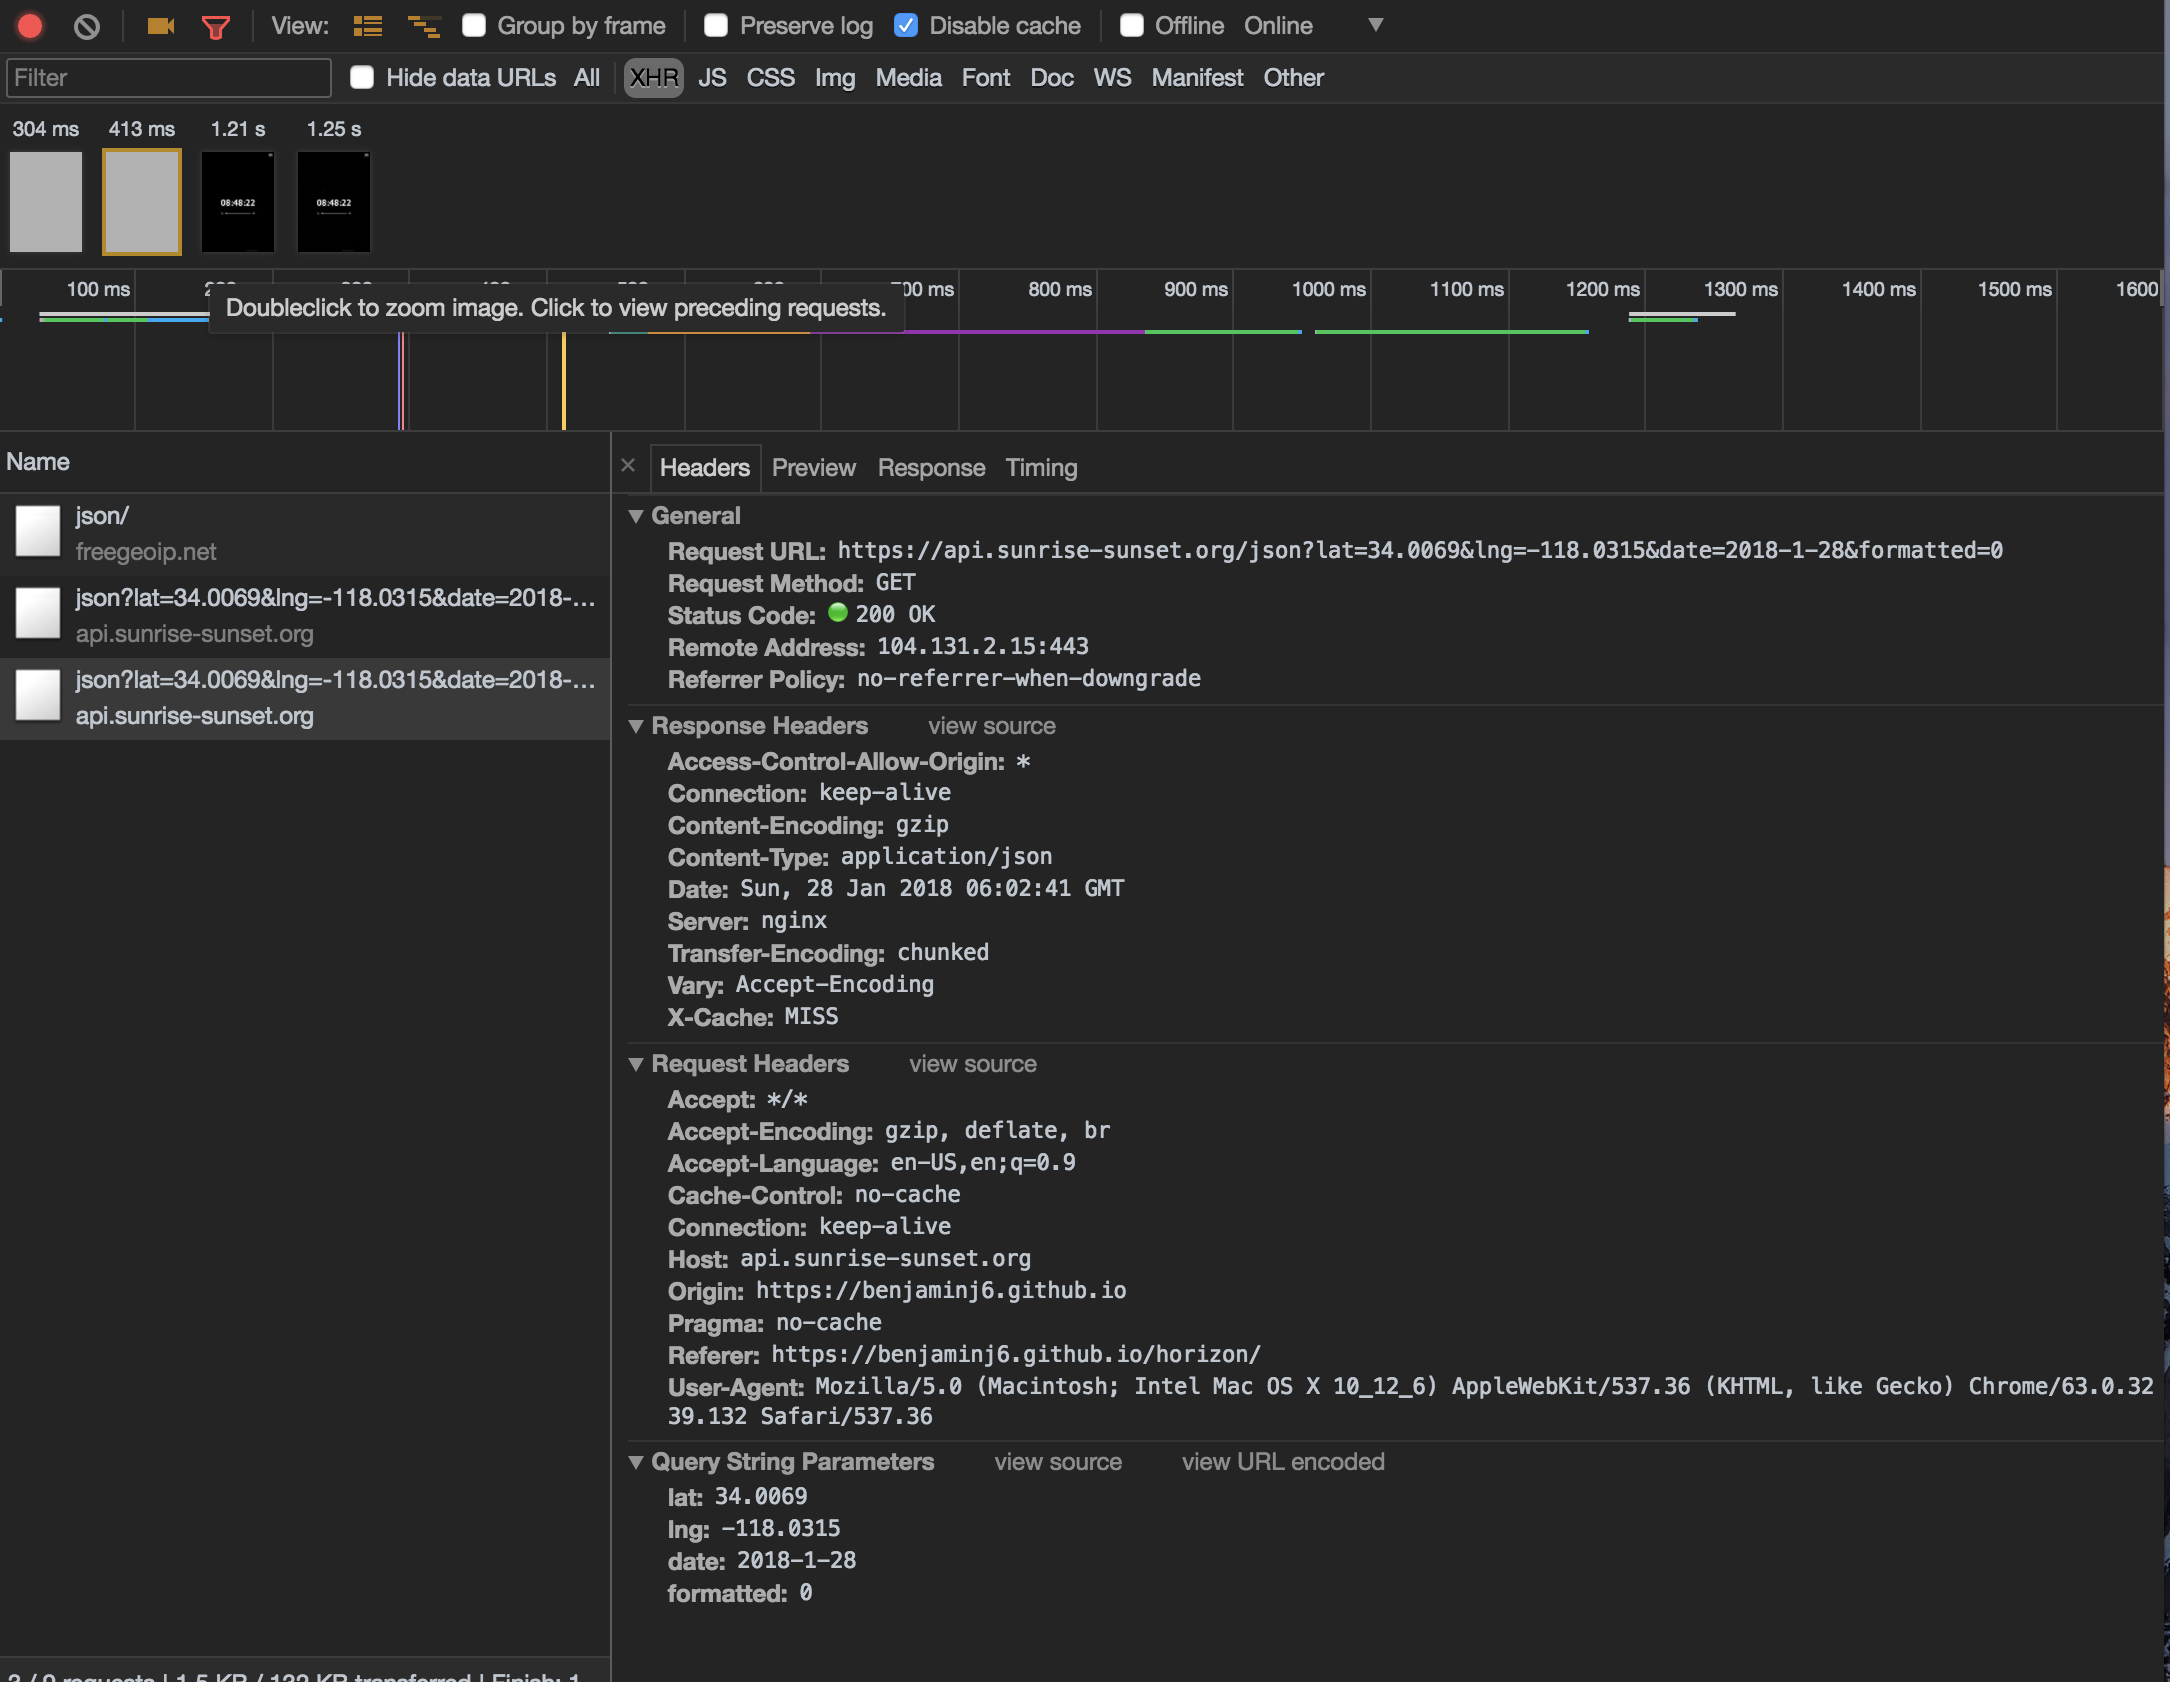
Task: Open the Online throttling selector
Action: click(x=1278, y=26)
